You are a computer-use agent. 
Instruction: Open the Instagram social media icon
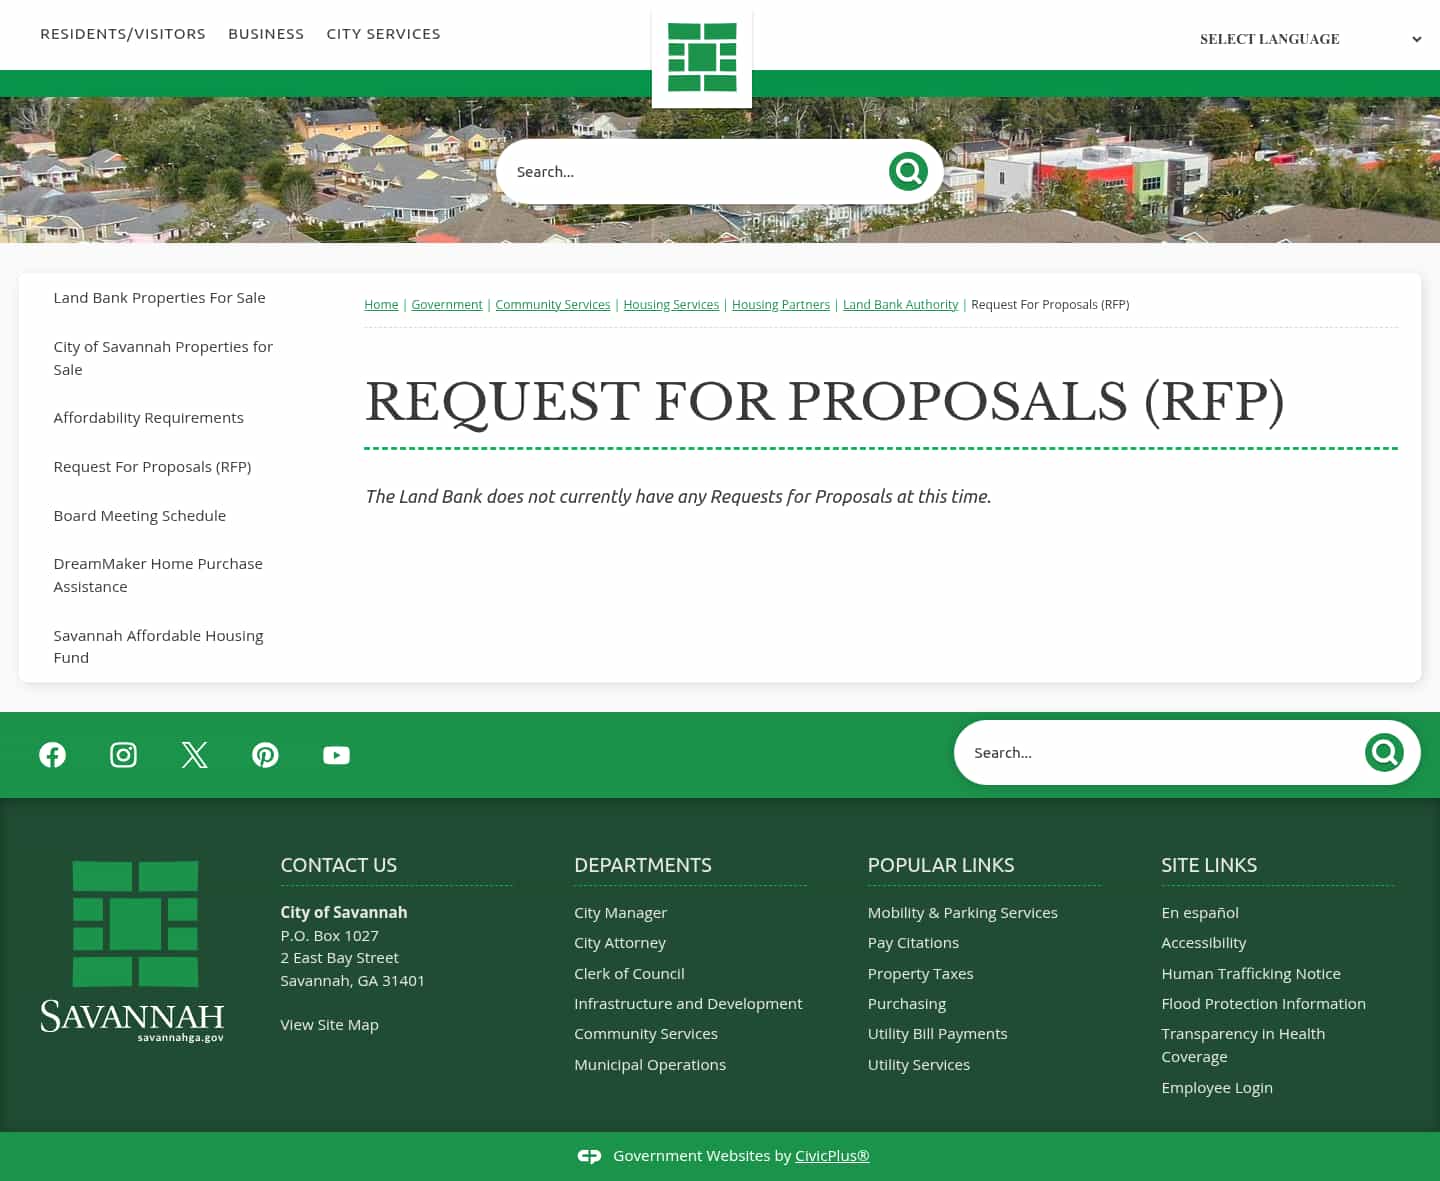123,755
